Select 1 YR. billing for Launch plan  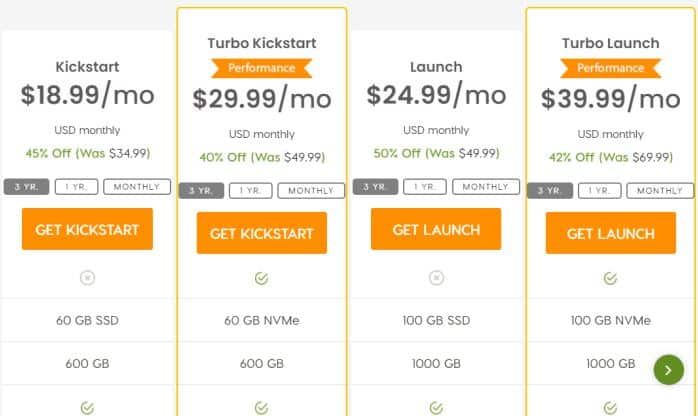(425, 187)
